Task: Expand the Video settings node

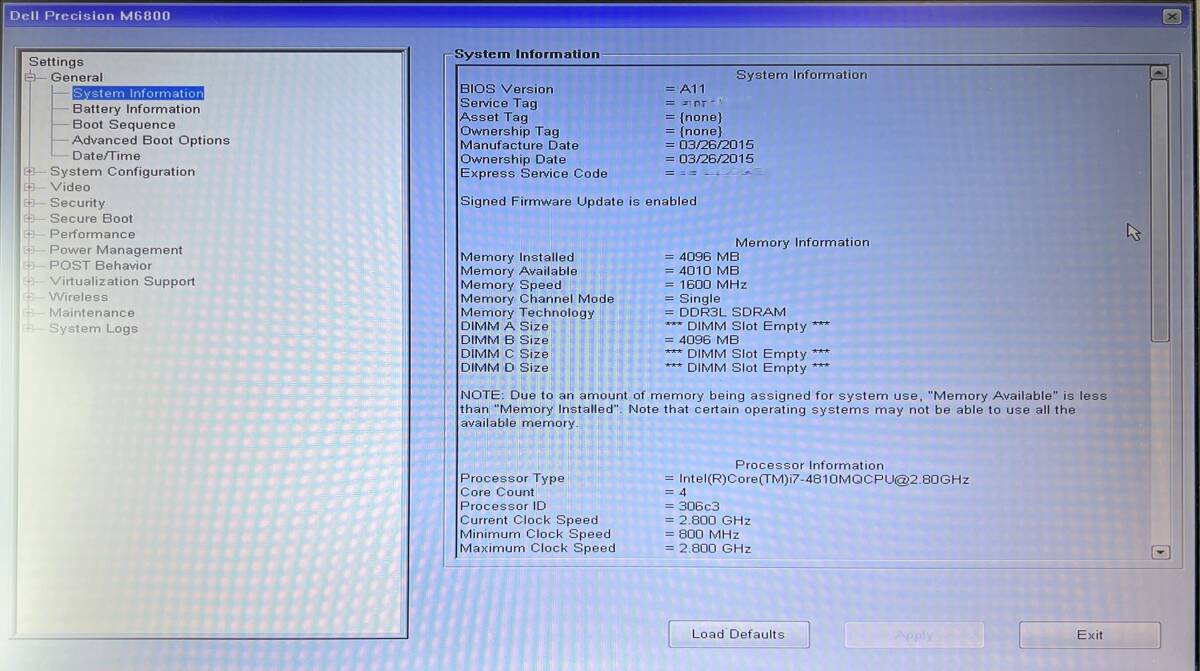Action: pyautogui.click(x=30, y=187)
